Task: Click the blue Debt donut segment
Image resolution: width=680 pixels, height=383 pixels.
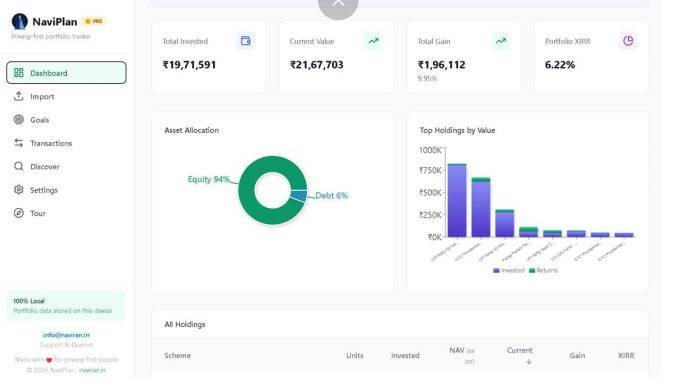Action: coord(298,195)
